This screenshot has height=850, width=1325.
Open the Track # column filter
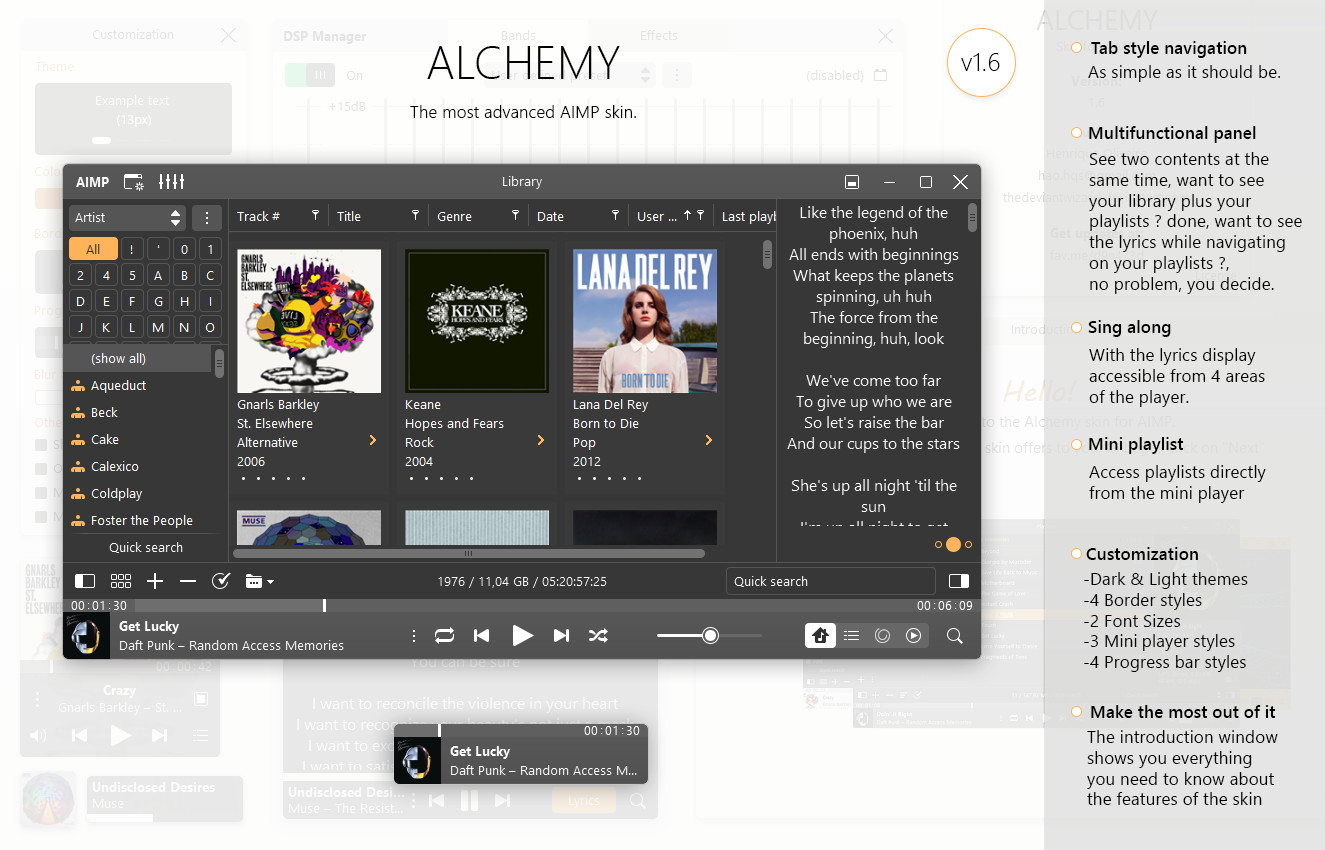pyautogui.click(x=315, y=216)
